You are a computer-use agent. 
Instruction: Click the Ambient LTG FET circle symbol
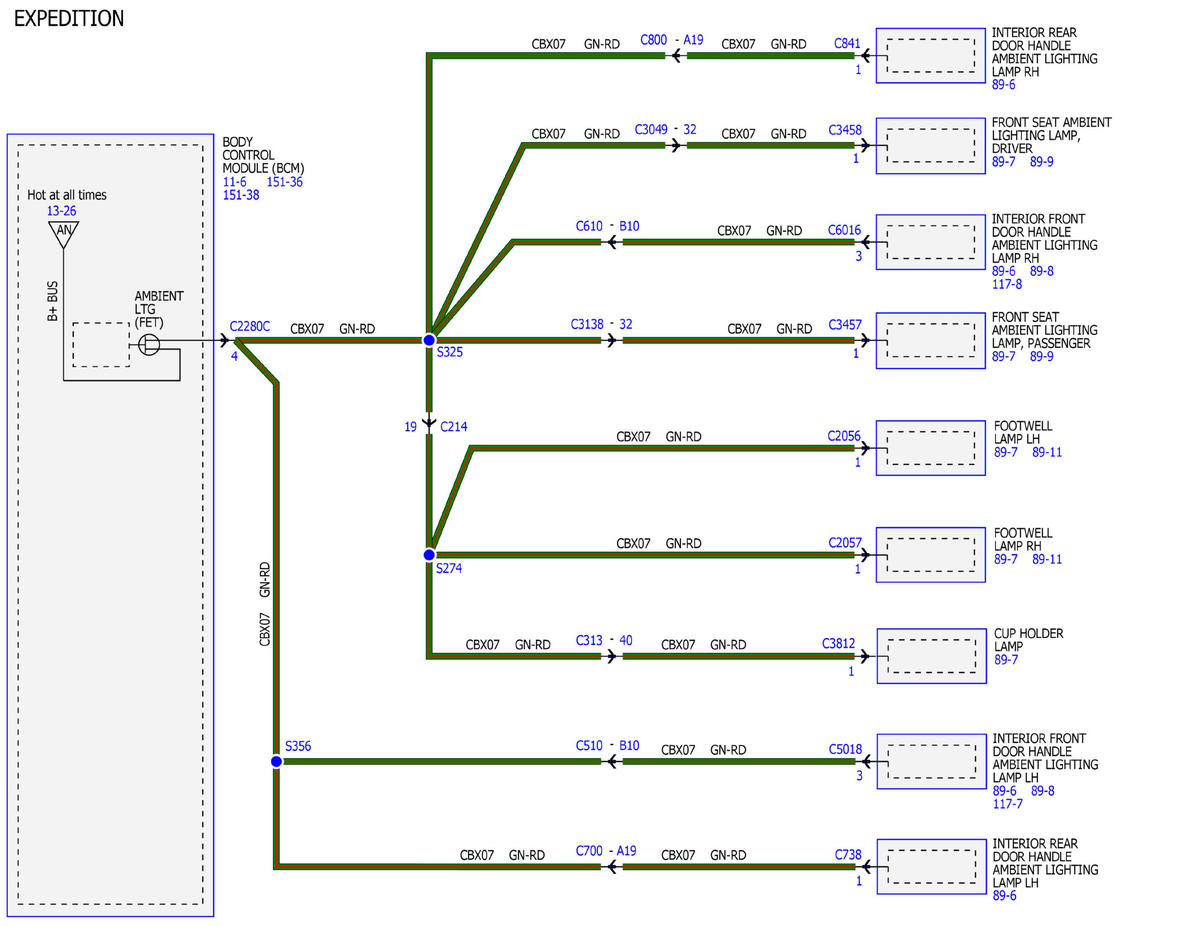149,345
